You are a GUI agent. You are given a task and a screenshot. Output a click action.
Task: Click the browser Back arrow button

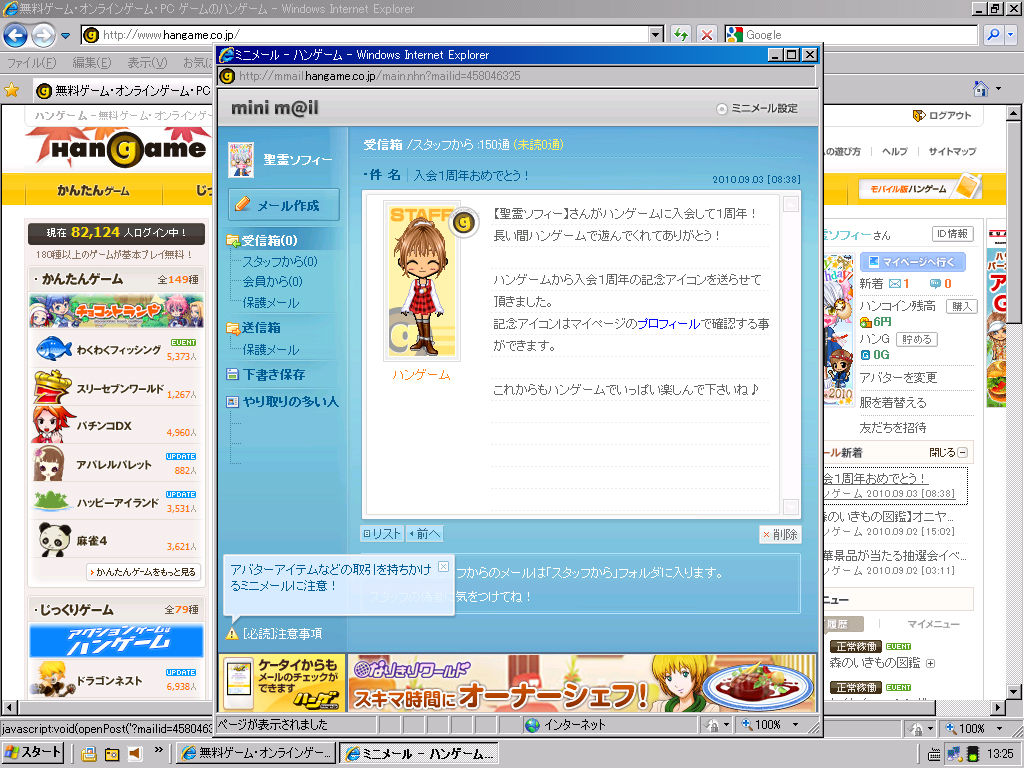click(15, 35)
